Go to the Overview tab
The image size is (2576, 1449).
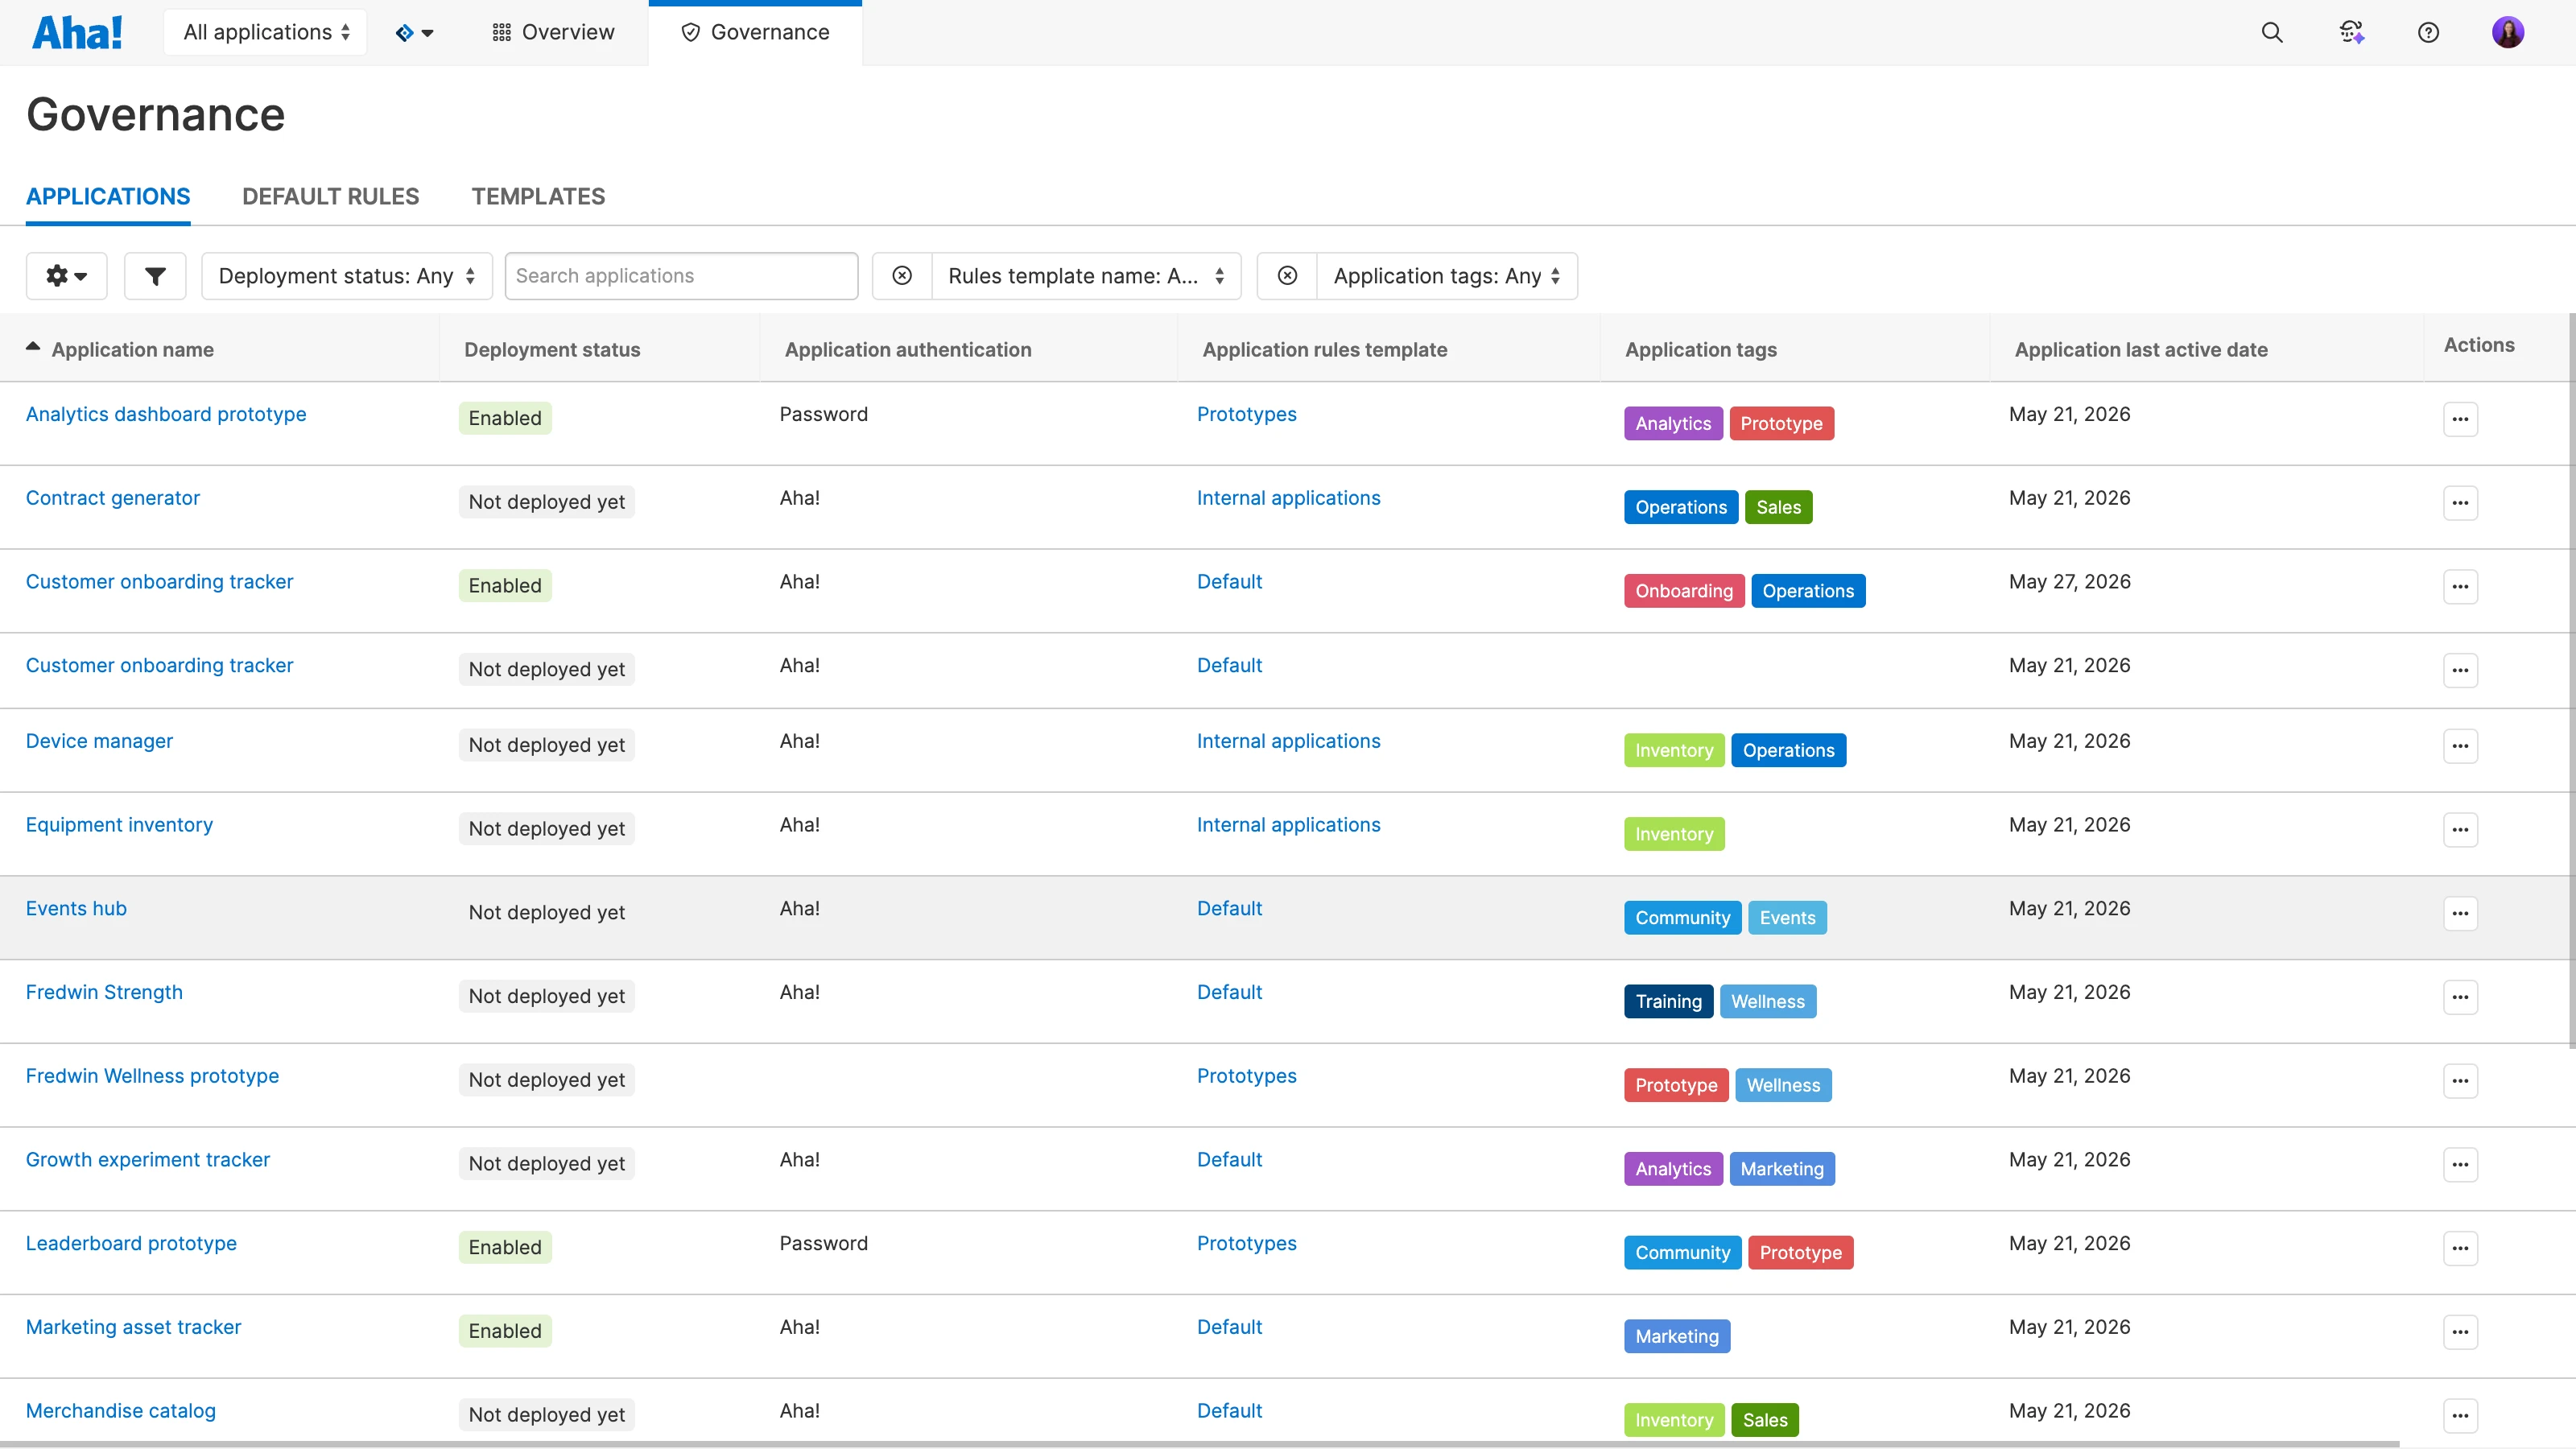point(553,32)
